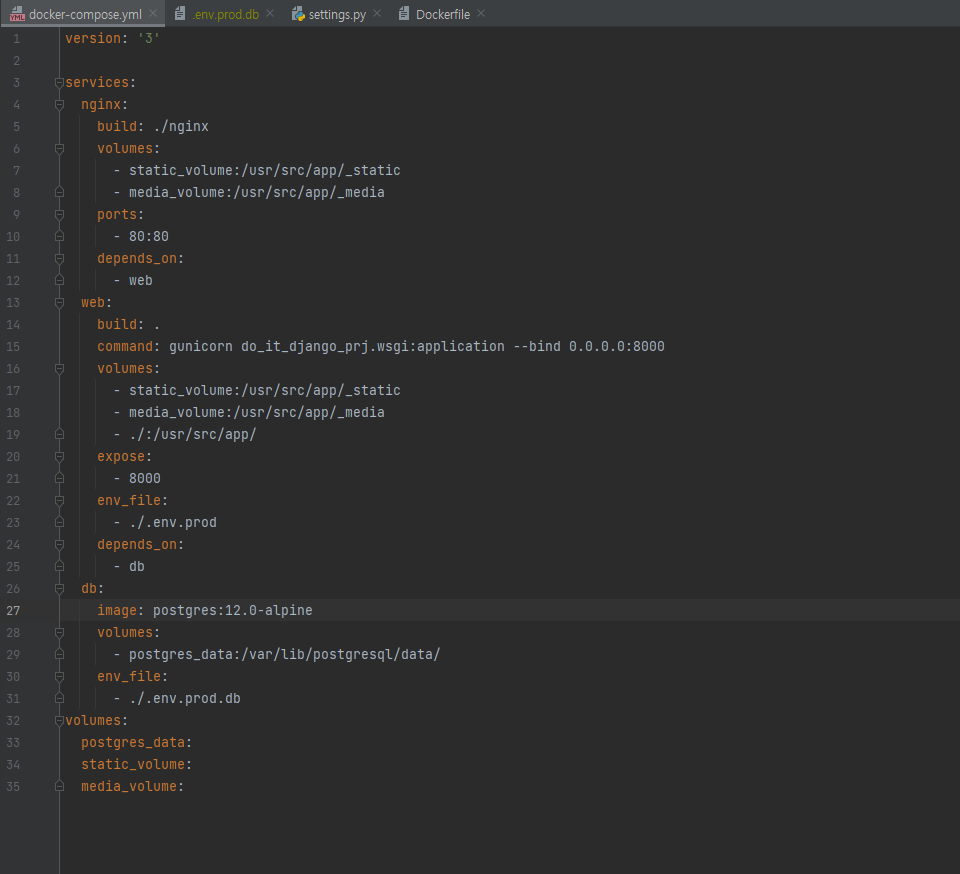Image resolution: width=960 pixels, height=874 pixels.
Task: Collapse the depends_on block on line 24
Action: 59,545
